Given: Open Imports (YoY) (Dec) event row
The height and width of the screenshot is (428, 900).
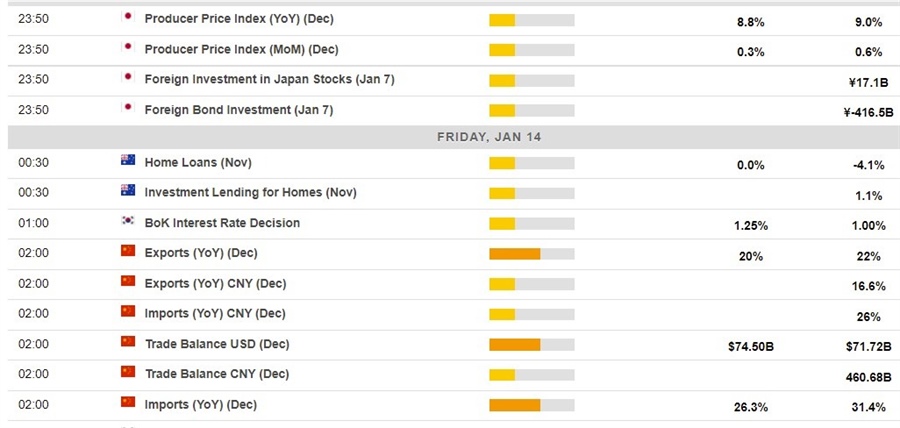Looking at the screenshot, I should click(x=200, y=404).
